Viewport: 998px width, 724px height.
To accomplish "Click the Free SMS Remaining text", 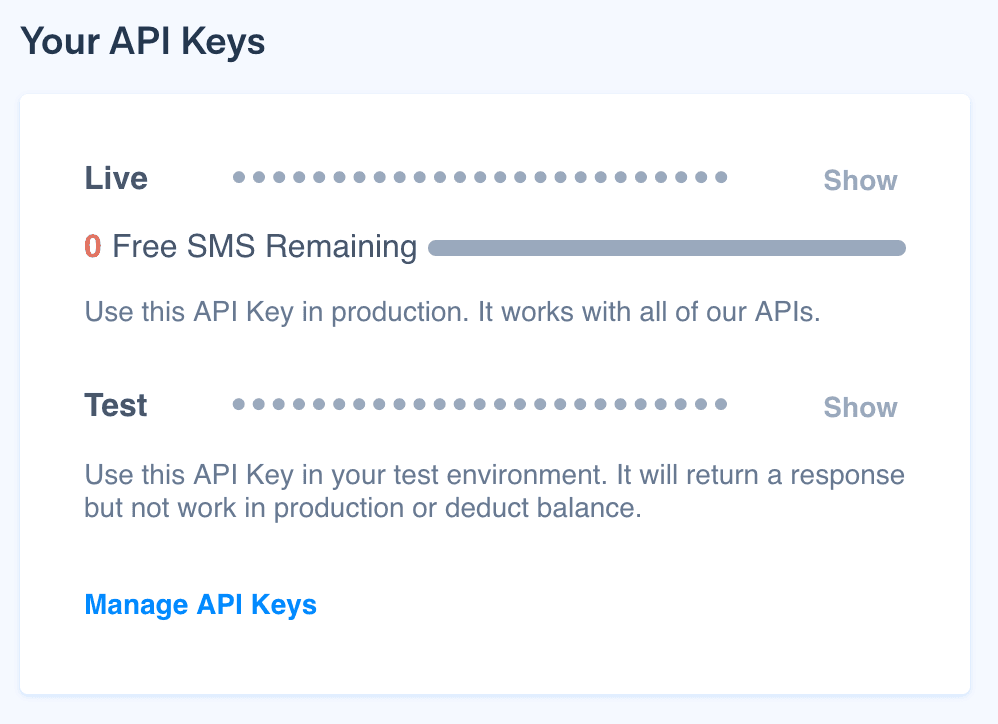I will coord(265,246).
